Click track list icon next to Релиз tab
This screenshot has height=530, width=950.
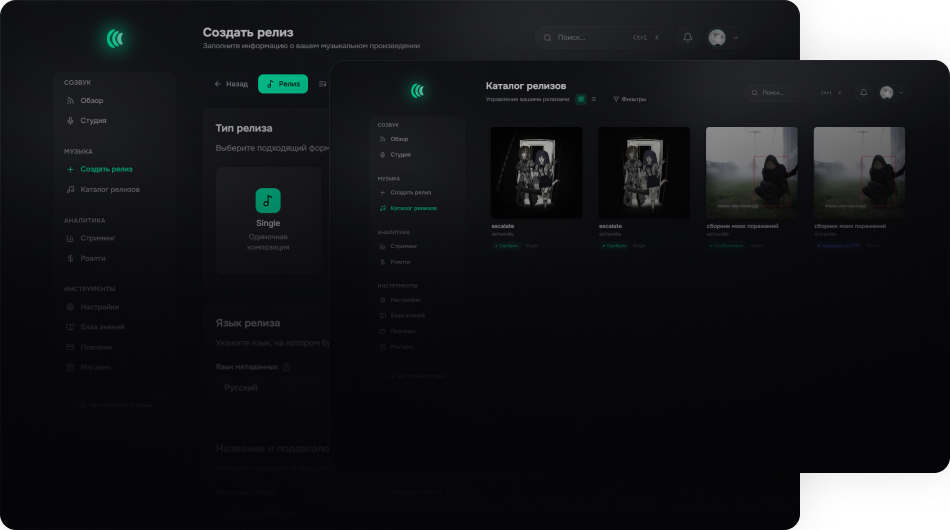(x=322, y=84)
